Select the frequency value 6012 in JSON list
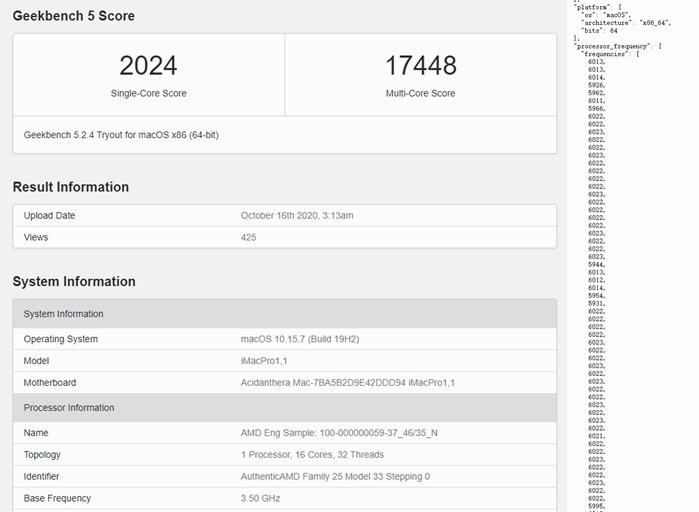The height and width of the screenshot is (512, 699). pyautogui.click(x=596, y=280)
